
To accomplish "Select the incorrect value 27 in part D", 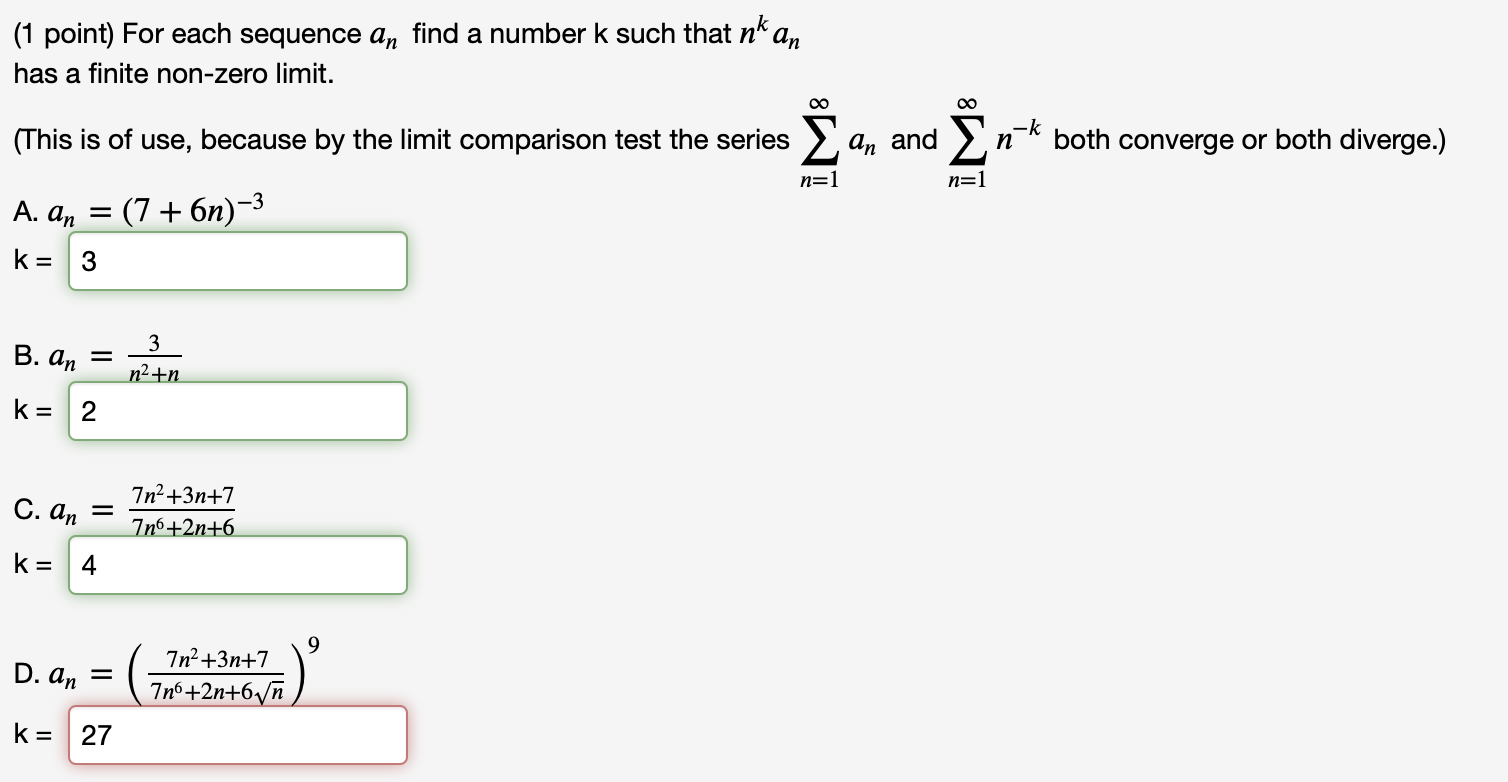I will pos(95,735).
